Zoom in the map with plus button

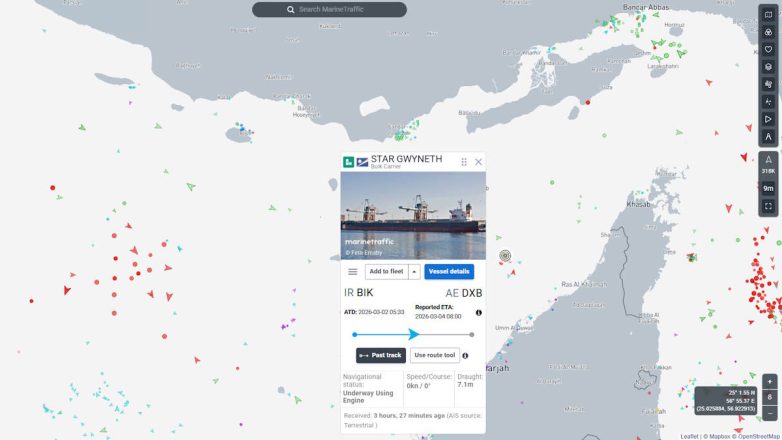(770, 382)
